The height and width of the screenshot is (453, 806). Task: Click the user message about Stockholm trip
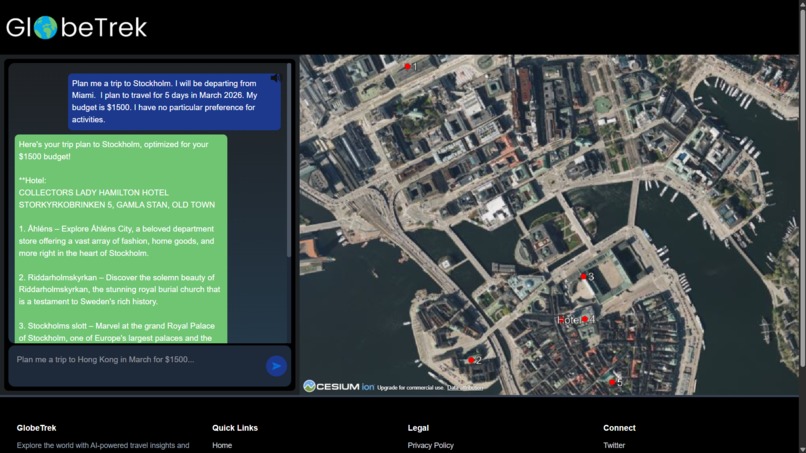(174, 101)
